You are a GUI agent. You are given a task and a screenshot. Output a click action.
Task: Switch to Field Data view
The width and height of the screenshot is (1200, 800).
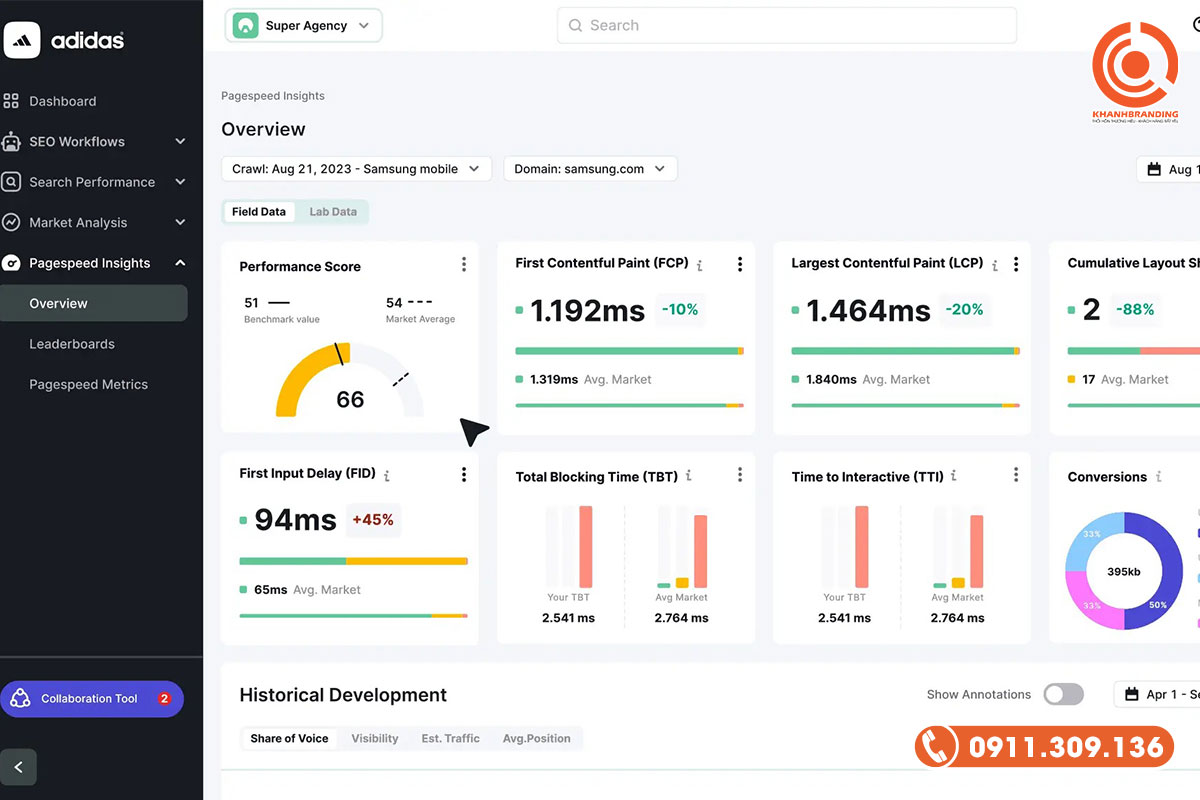click(259, 212)
